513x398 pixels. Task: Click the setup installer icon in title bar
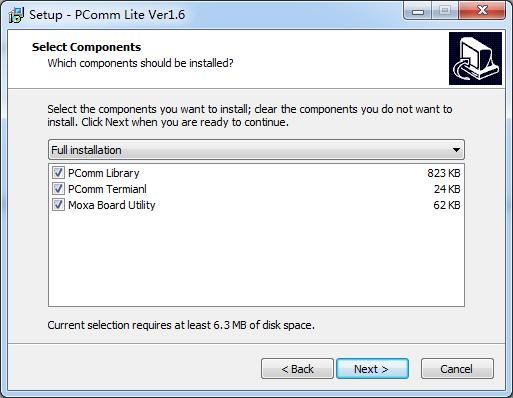16,15
